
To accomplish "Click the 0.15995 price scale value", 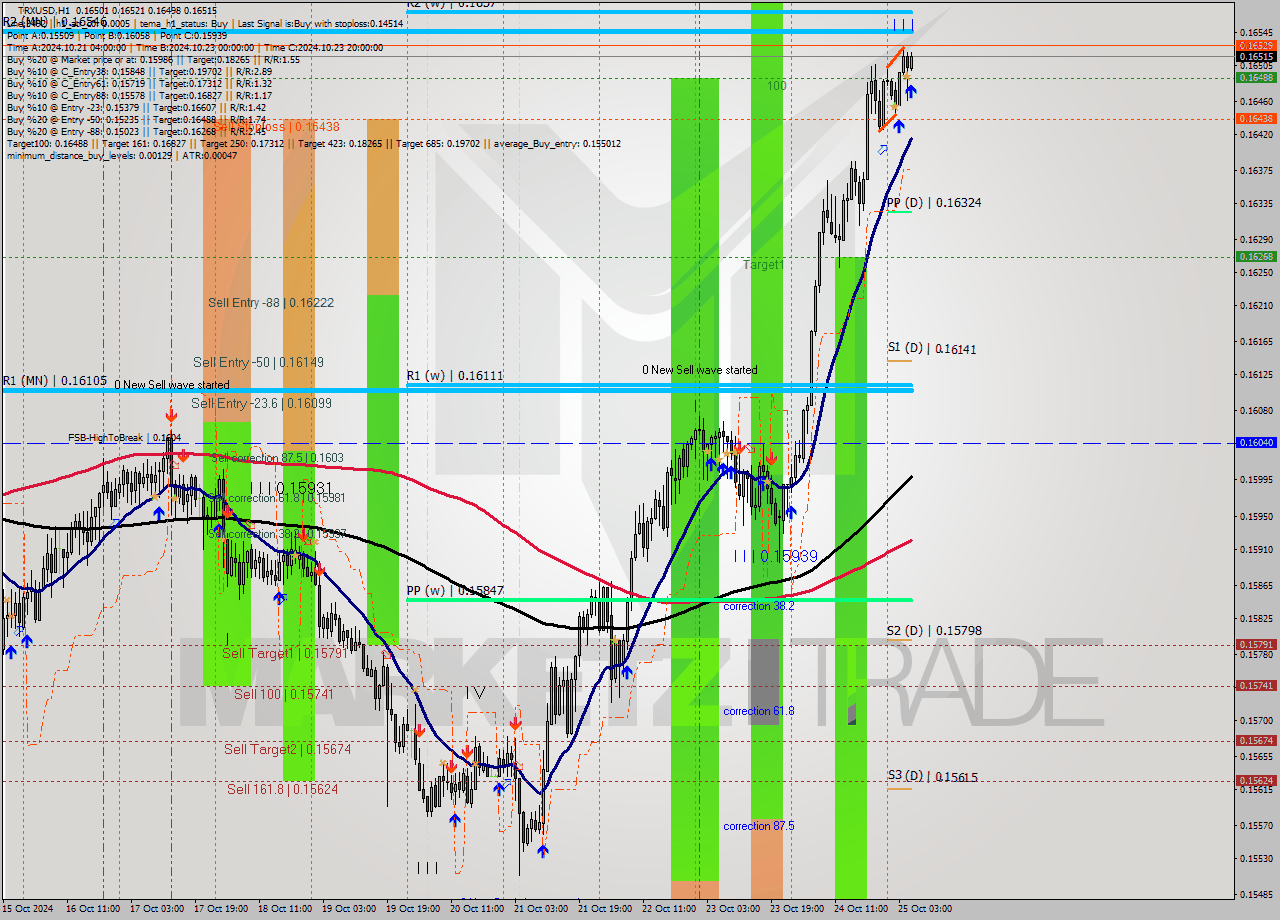I will pos(1256,480).
